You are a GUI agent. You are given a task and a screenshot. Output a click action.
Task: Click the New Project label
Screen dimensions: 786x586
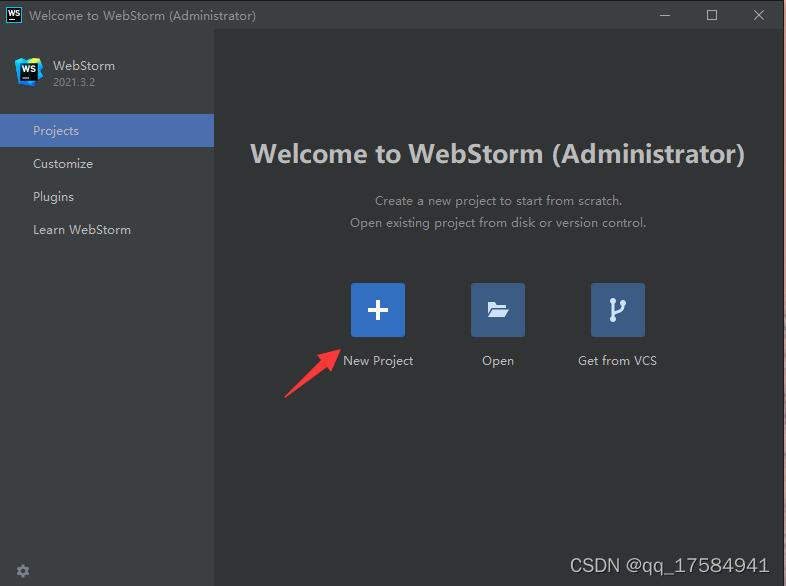(378, 361)
